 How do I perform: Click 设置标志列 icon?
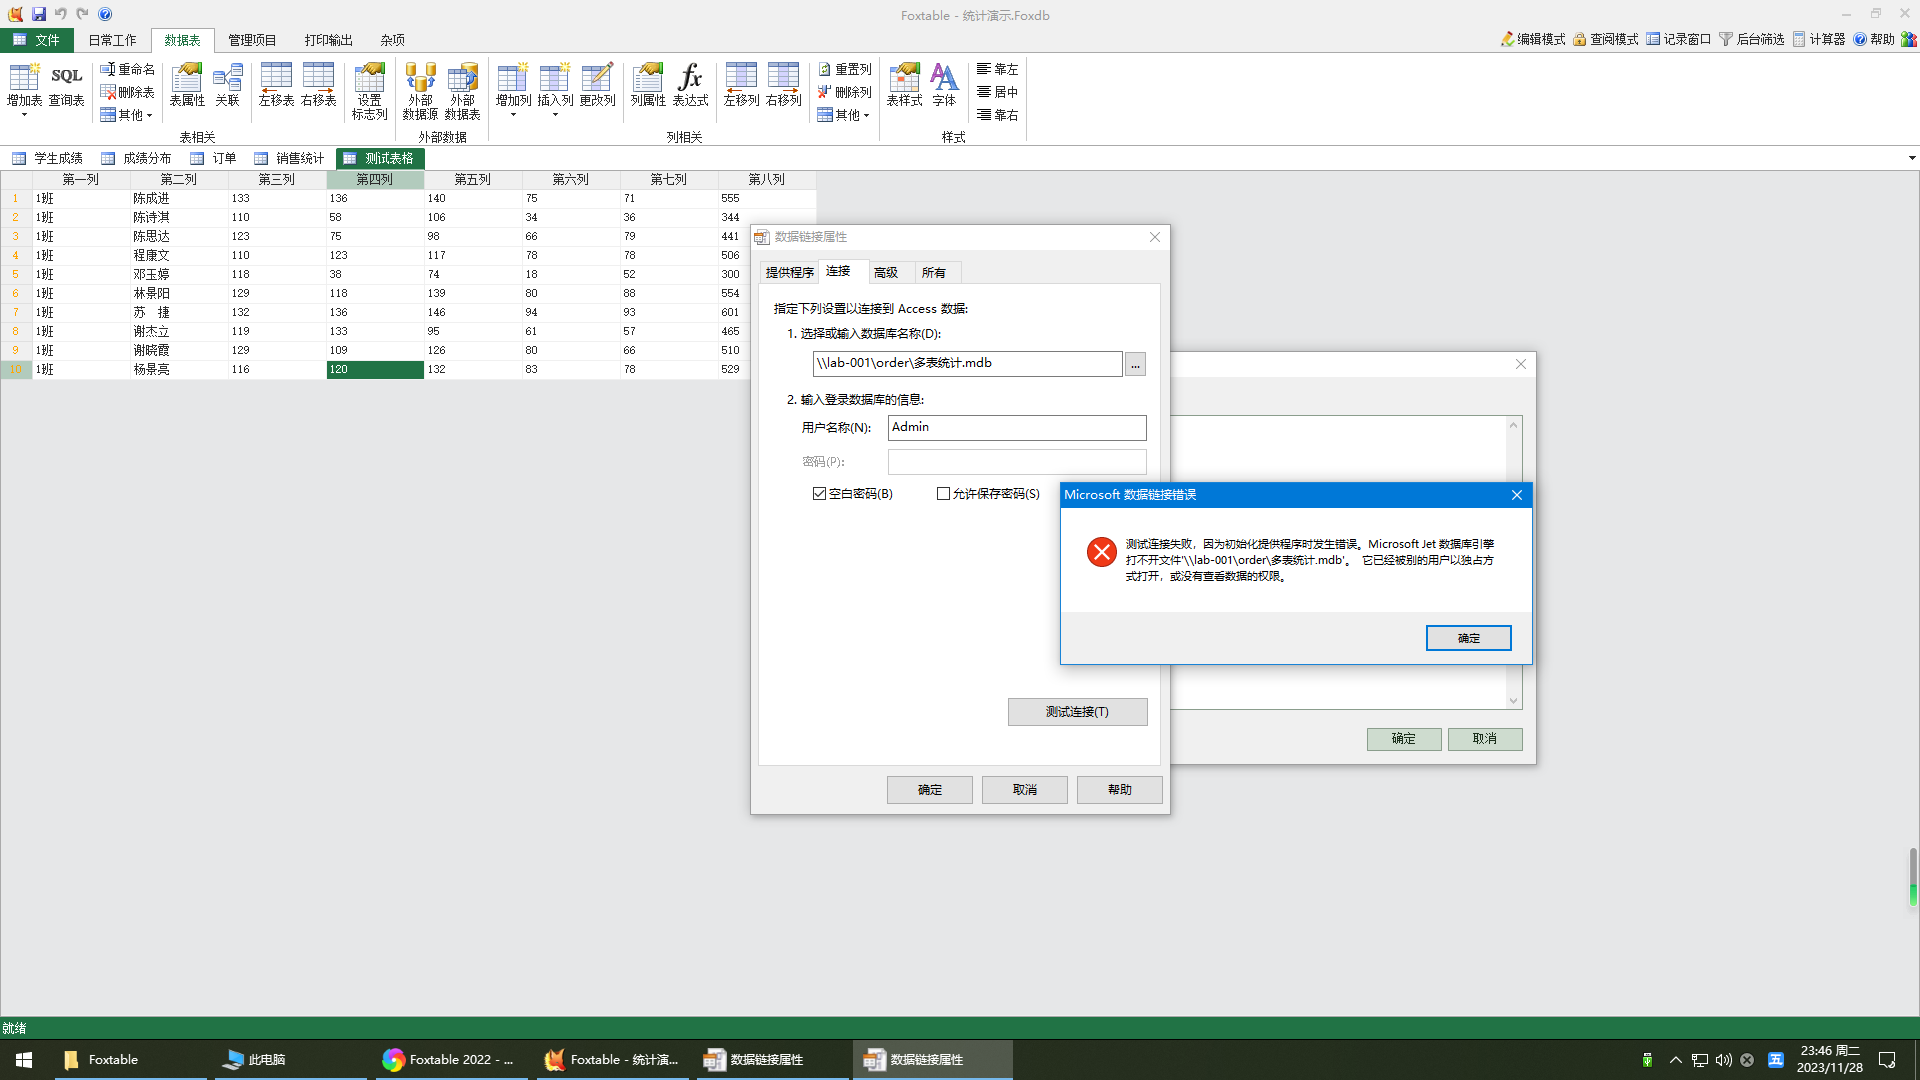(x=369, y=90)
